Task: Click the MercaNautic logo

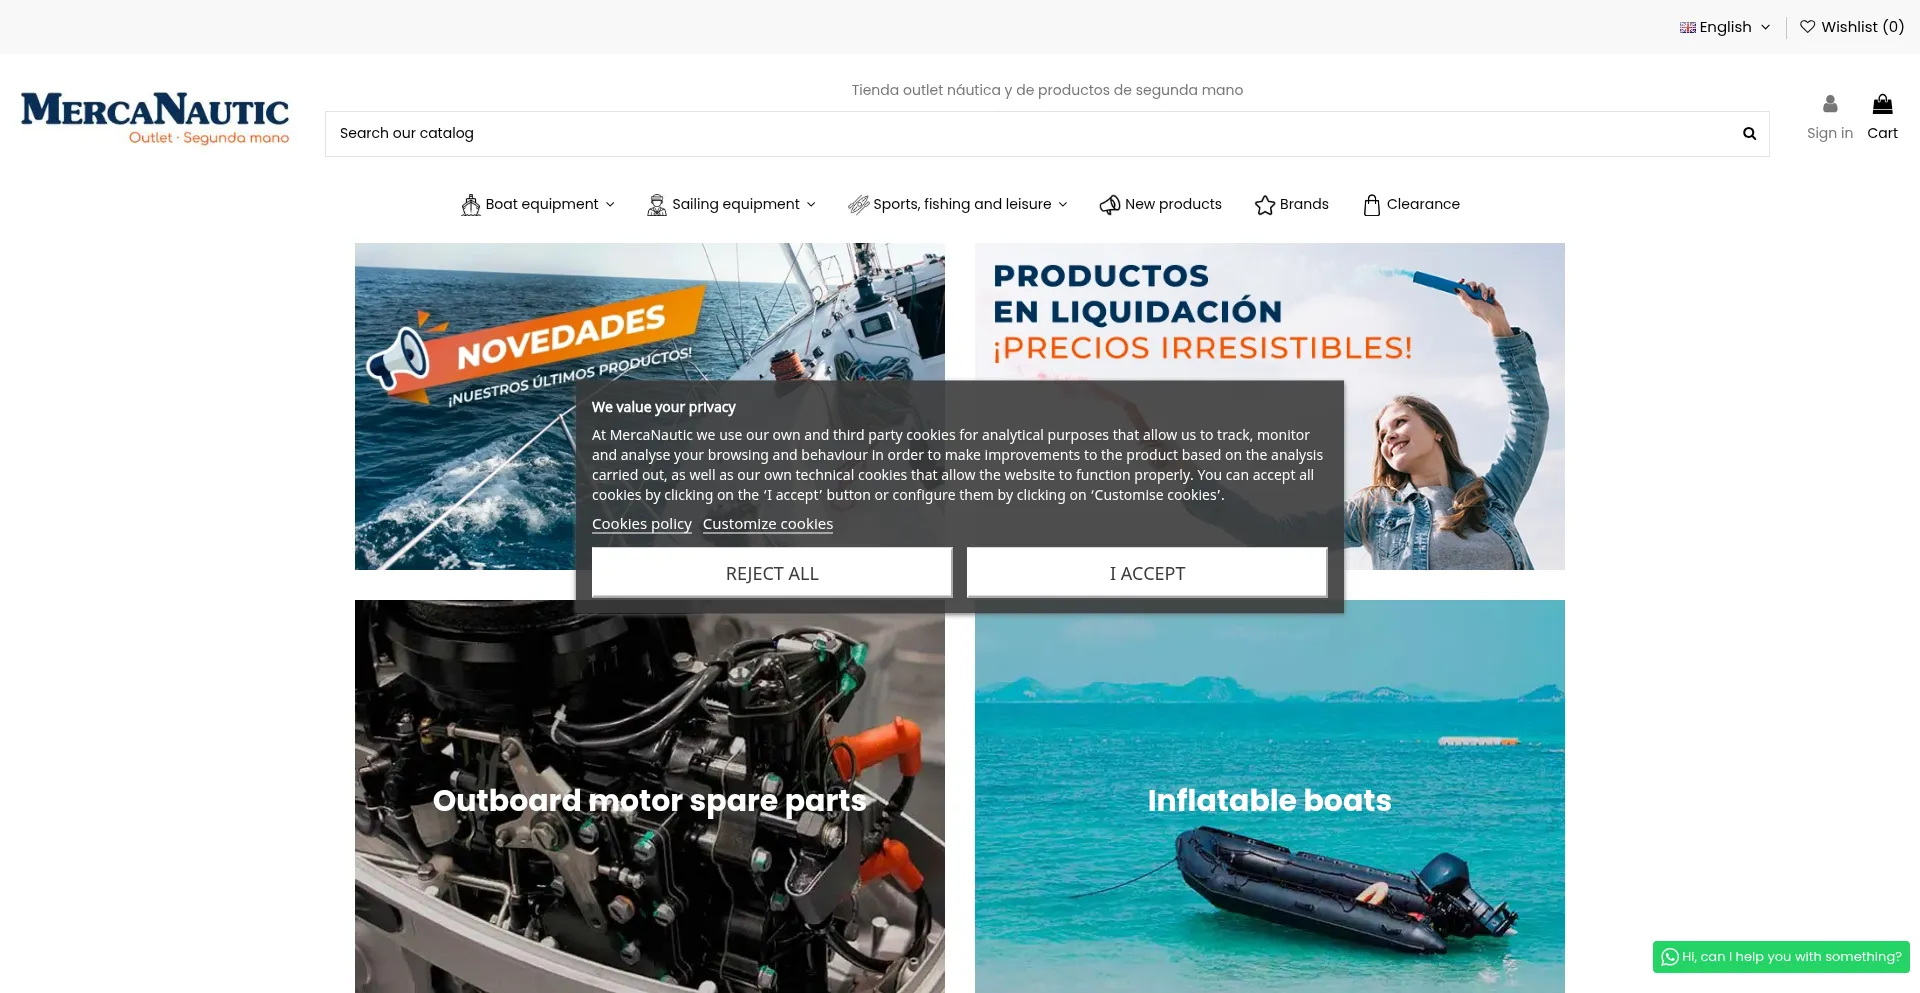Action: click(x=155, y=118)
